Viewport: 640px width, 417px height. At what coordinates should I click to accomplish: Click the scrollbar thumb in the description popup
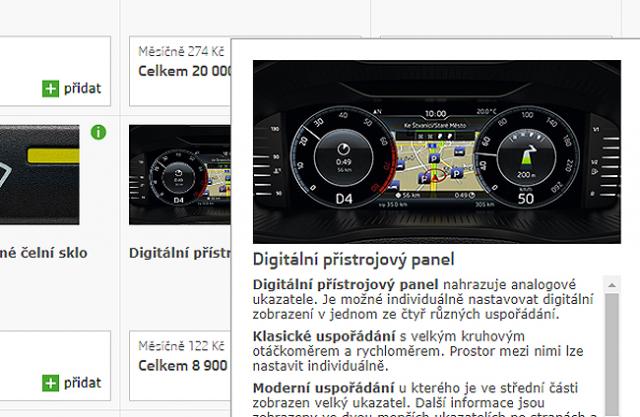tap(611, 354)
